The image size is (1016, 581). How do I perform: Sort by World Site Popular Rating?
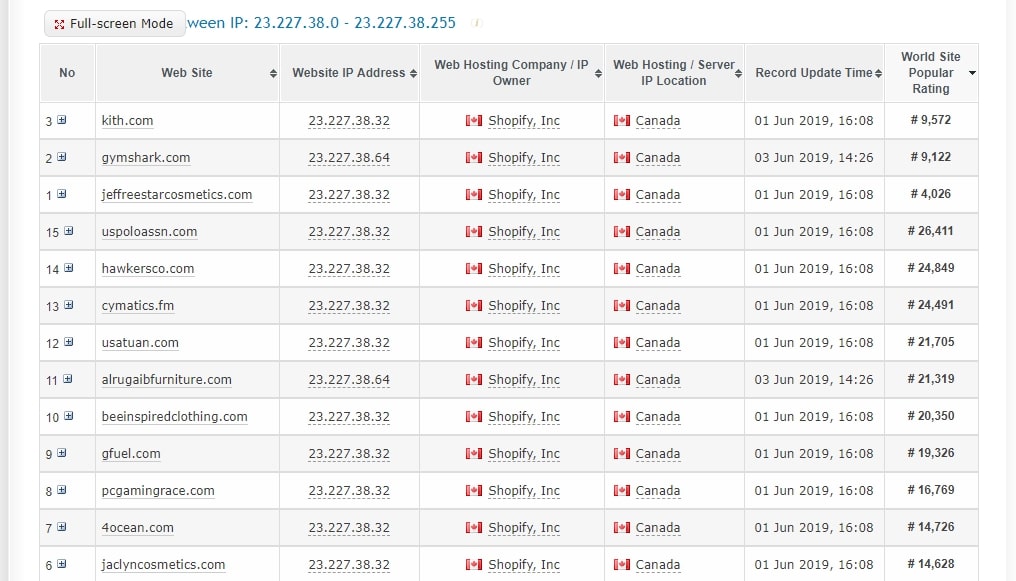coord(931,73)
